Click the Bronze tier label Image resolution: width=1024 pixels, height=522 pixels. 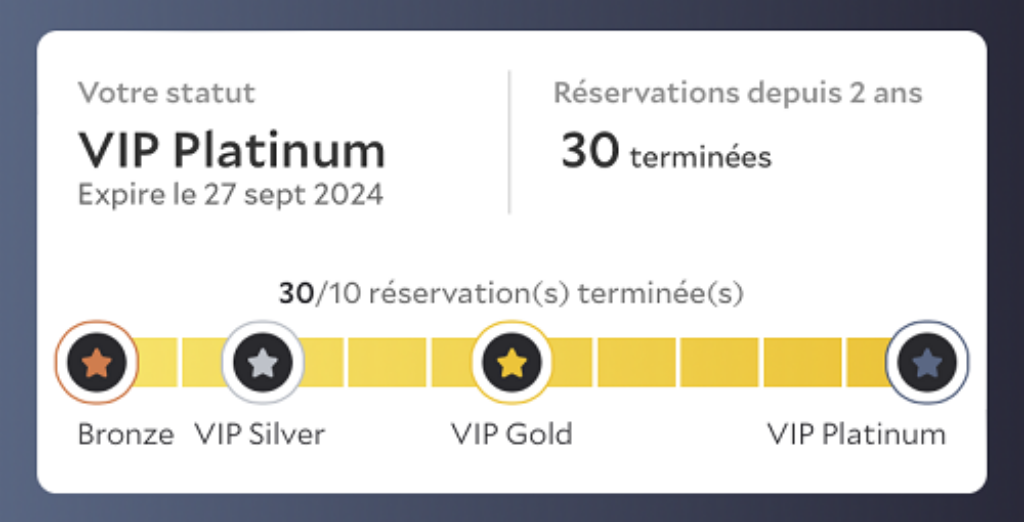pyautogui.click(x=126, y=435)
